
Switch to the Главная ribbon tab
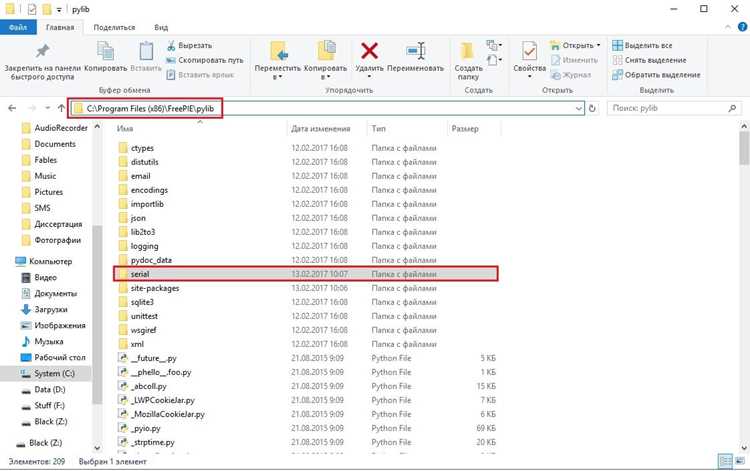(x=60, y=27)
